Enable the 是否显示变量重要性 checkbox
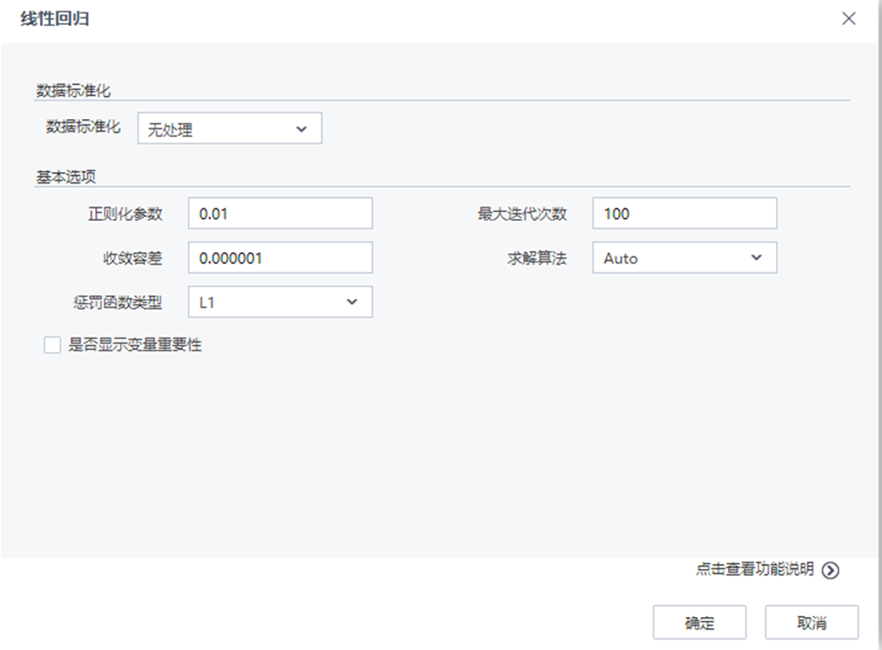The height and width of the screenshot is (650, 882). pos(52,345)
